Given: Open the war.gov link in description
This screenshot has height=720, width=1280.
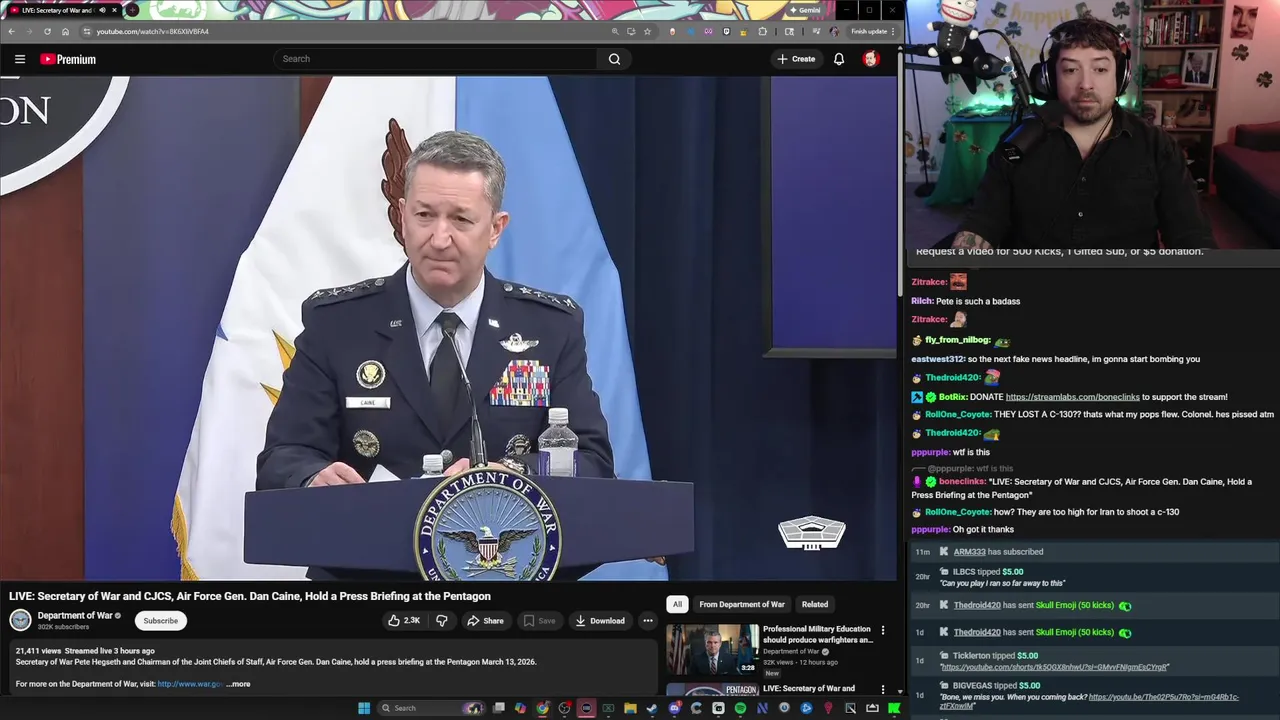Looking at the screenshot, I should (x=190, y=684).
